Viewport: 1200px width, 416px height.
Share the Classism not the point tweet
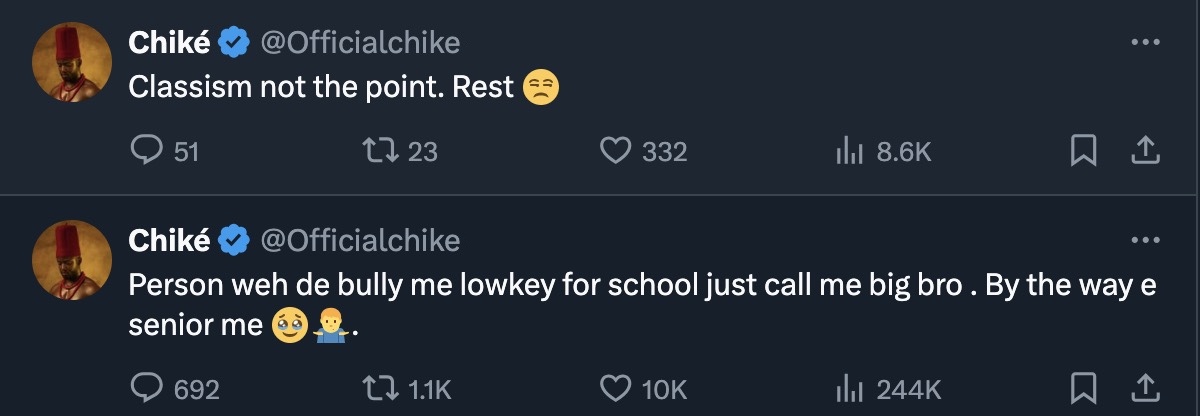click(1144, 151)
